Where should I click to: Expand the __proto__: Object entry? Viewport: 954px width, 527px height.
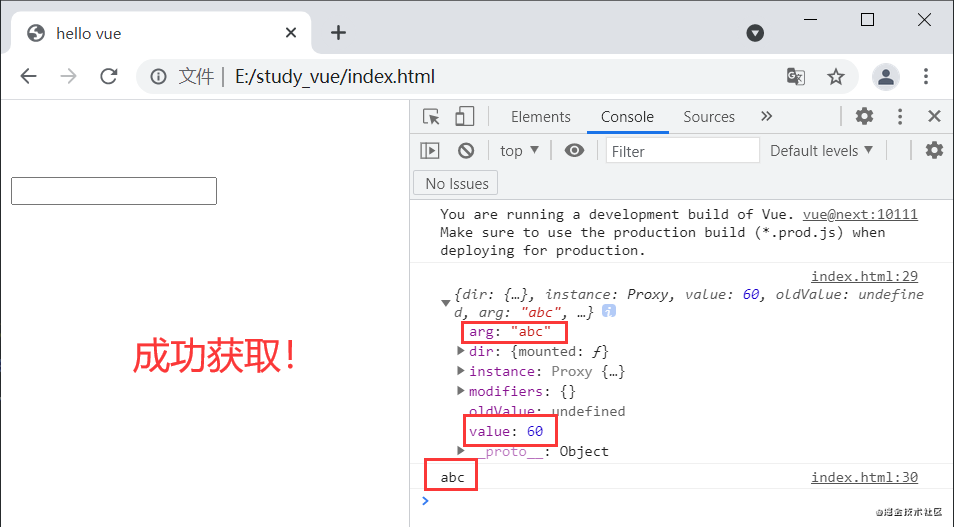pos(461,451)
